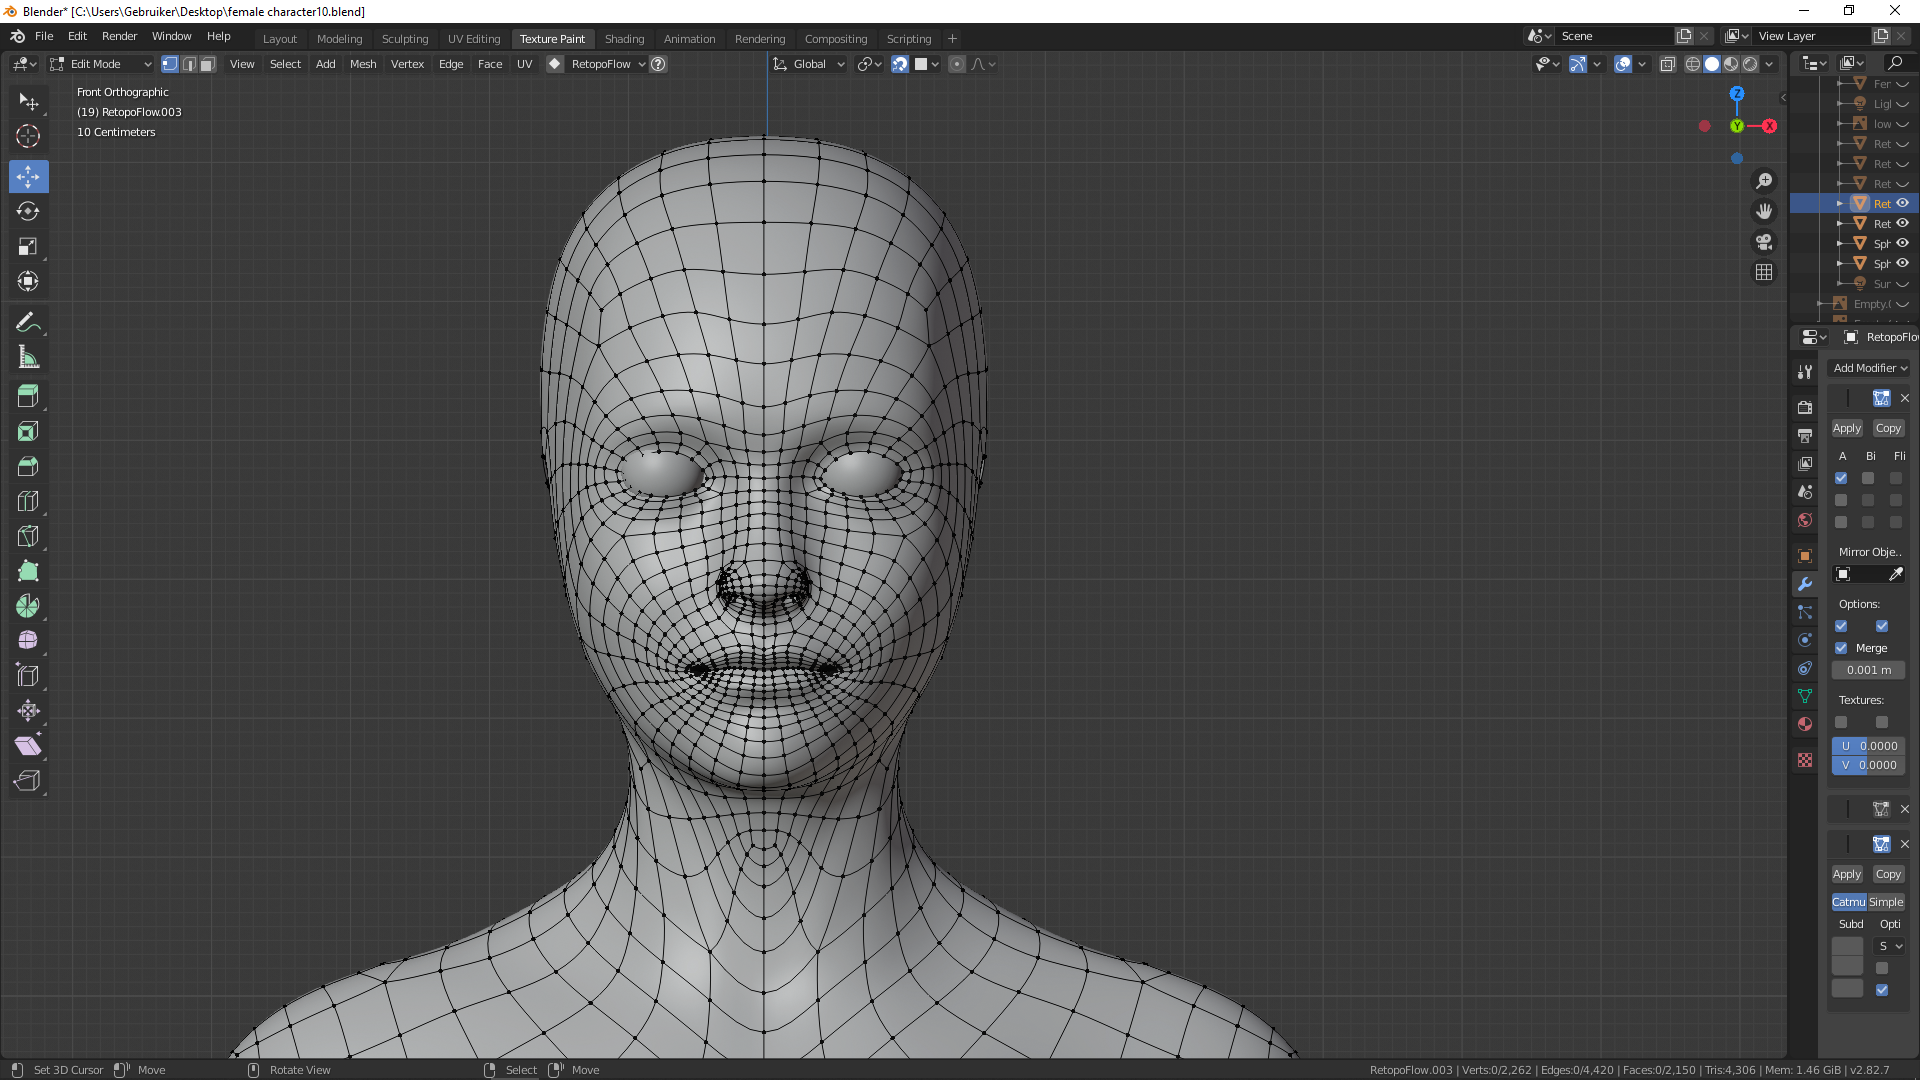The width and height of the screenshot is (1920, 1080).
Task: Expand the Add Modifier dropdown
Action: (1869, 368)
